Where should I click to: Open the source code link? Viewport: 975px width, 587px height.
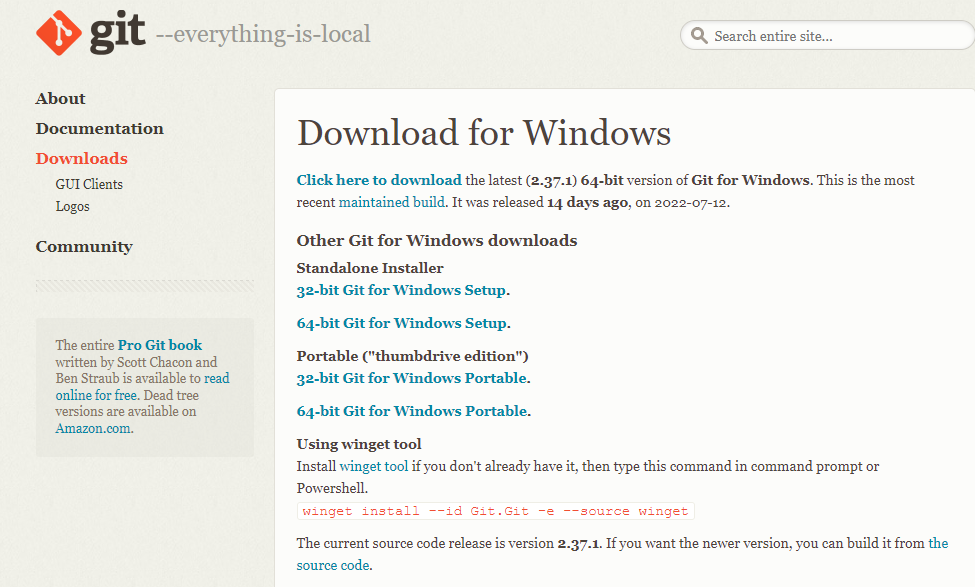tap(332, 565)
